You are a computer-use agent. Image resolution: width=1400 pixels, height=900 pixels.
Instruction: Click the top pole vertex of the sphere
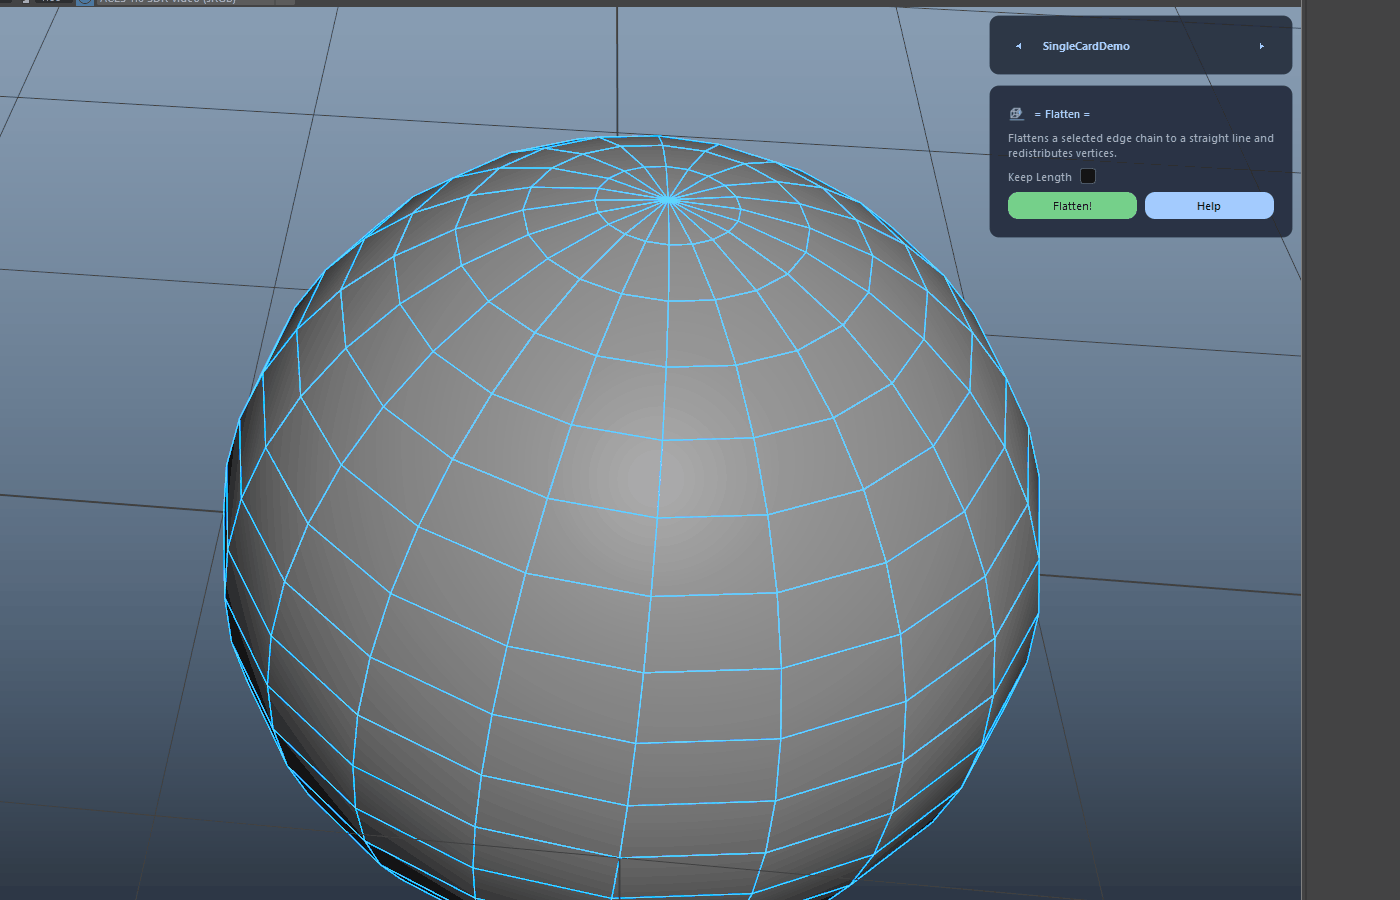click(668, 200)
